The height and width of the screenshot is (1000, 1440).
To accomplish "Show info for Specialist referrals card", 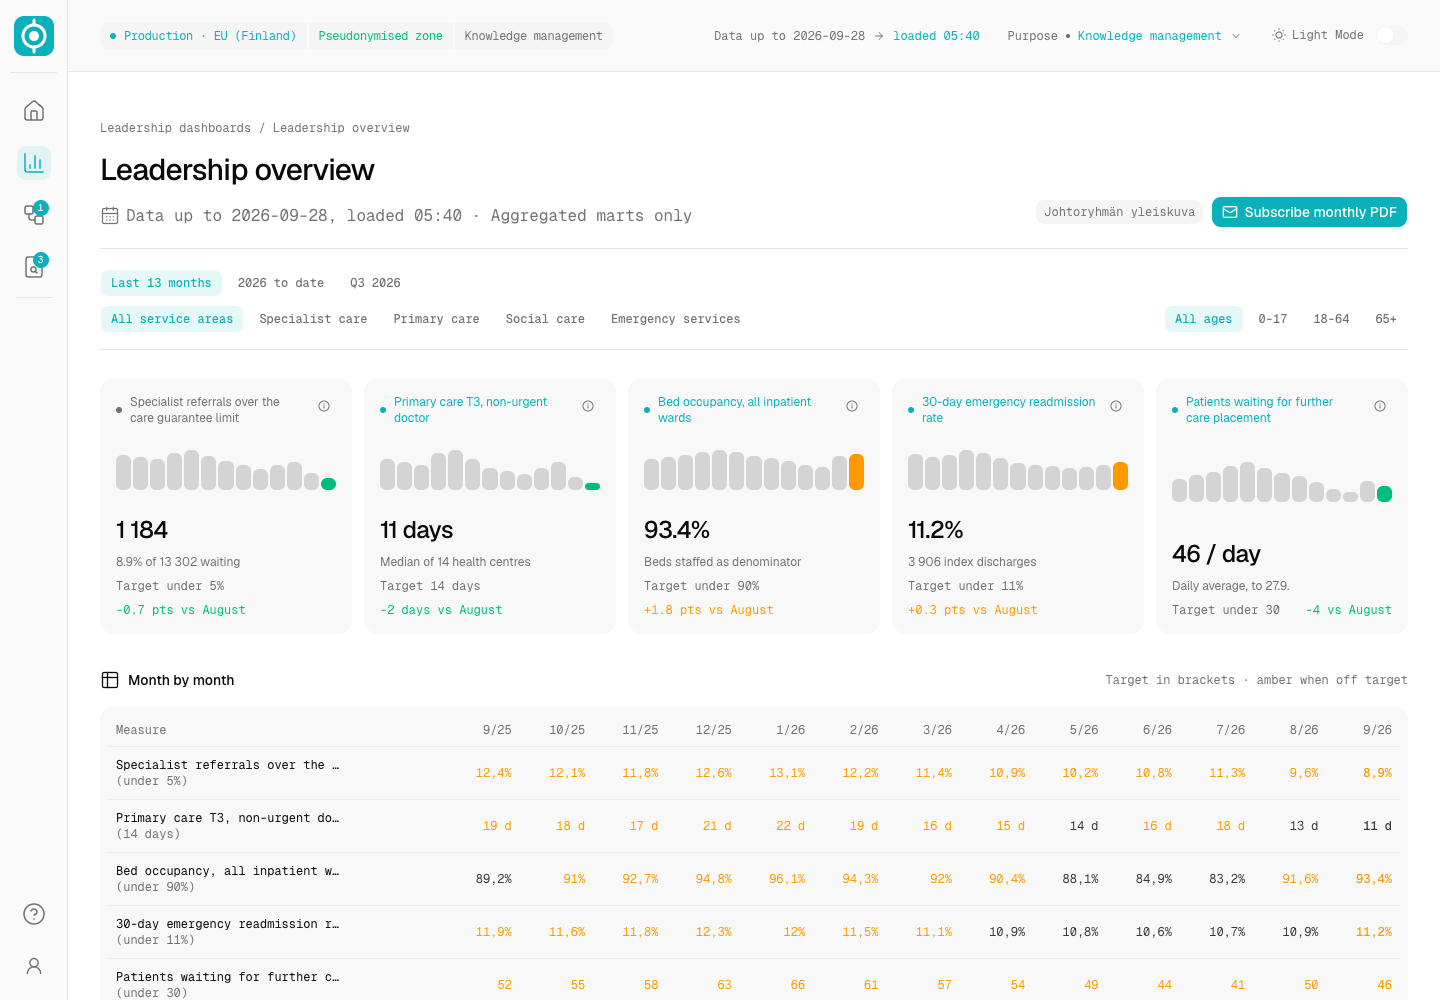I will click(x=324, y=406).
